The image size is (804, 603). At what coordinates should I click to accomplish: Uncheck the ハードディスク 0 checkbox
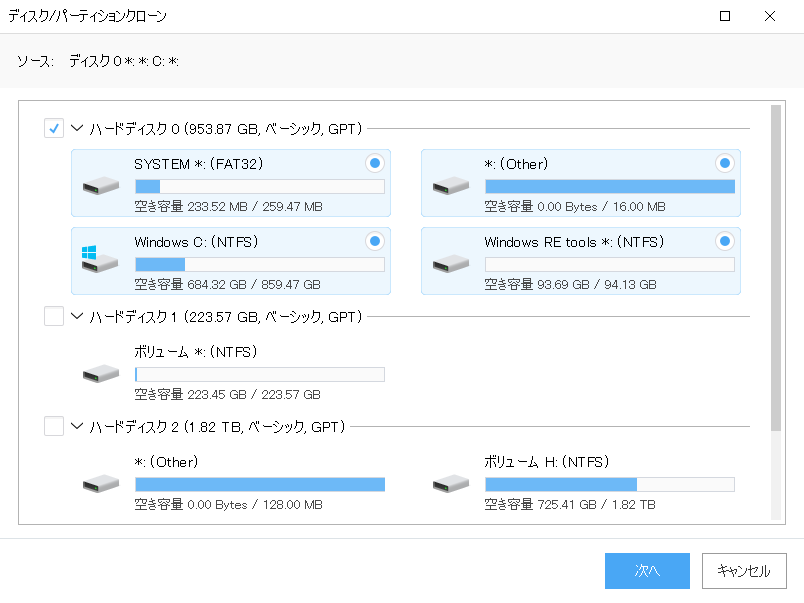pyautogui.click(x=54, y=128)
